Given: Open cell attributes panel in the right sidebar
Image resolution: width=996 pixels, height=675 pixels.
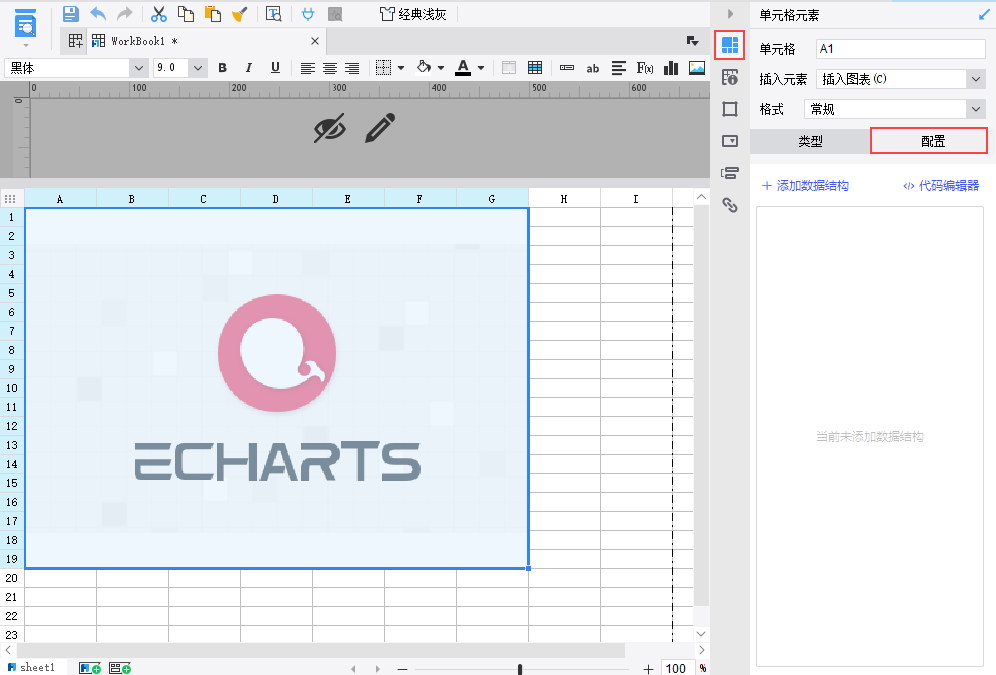Looking at the screenshot, I should click(x=730, y=77).
